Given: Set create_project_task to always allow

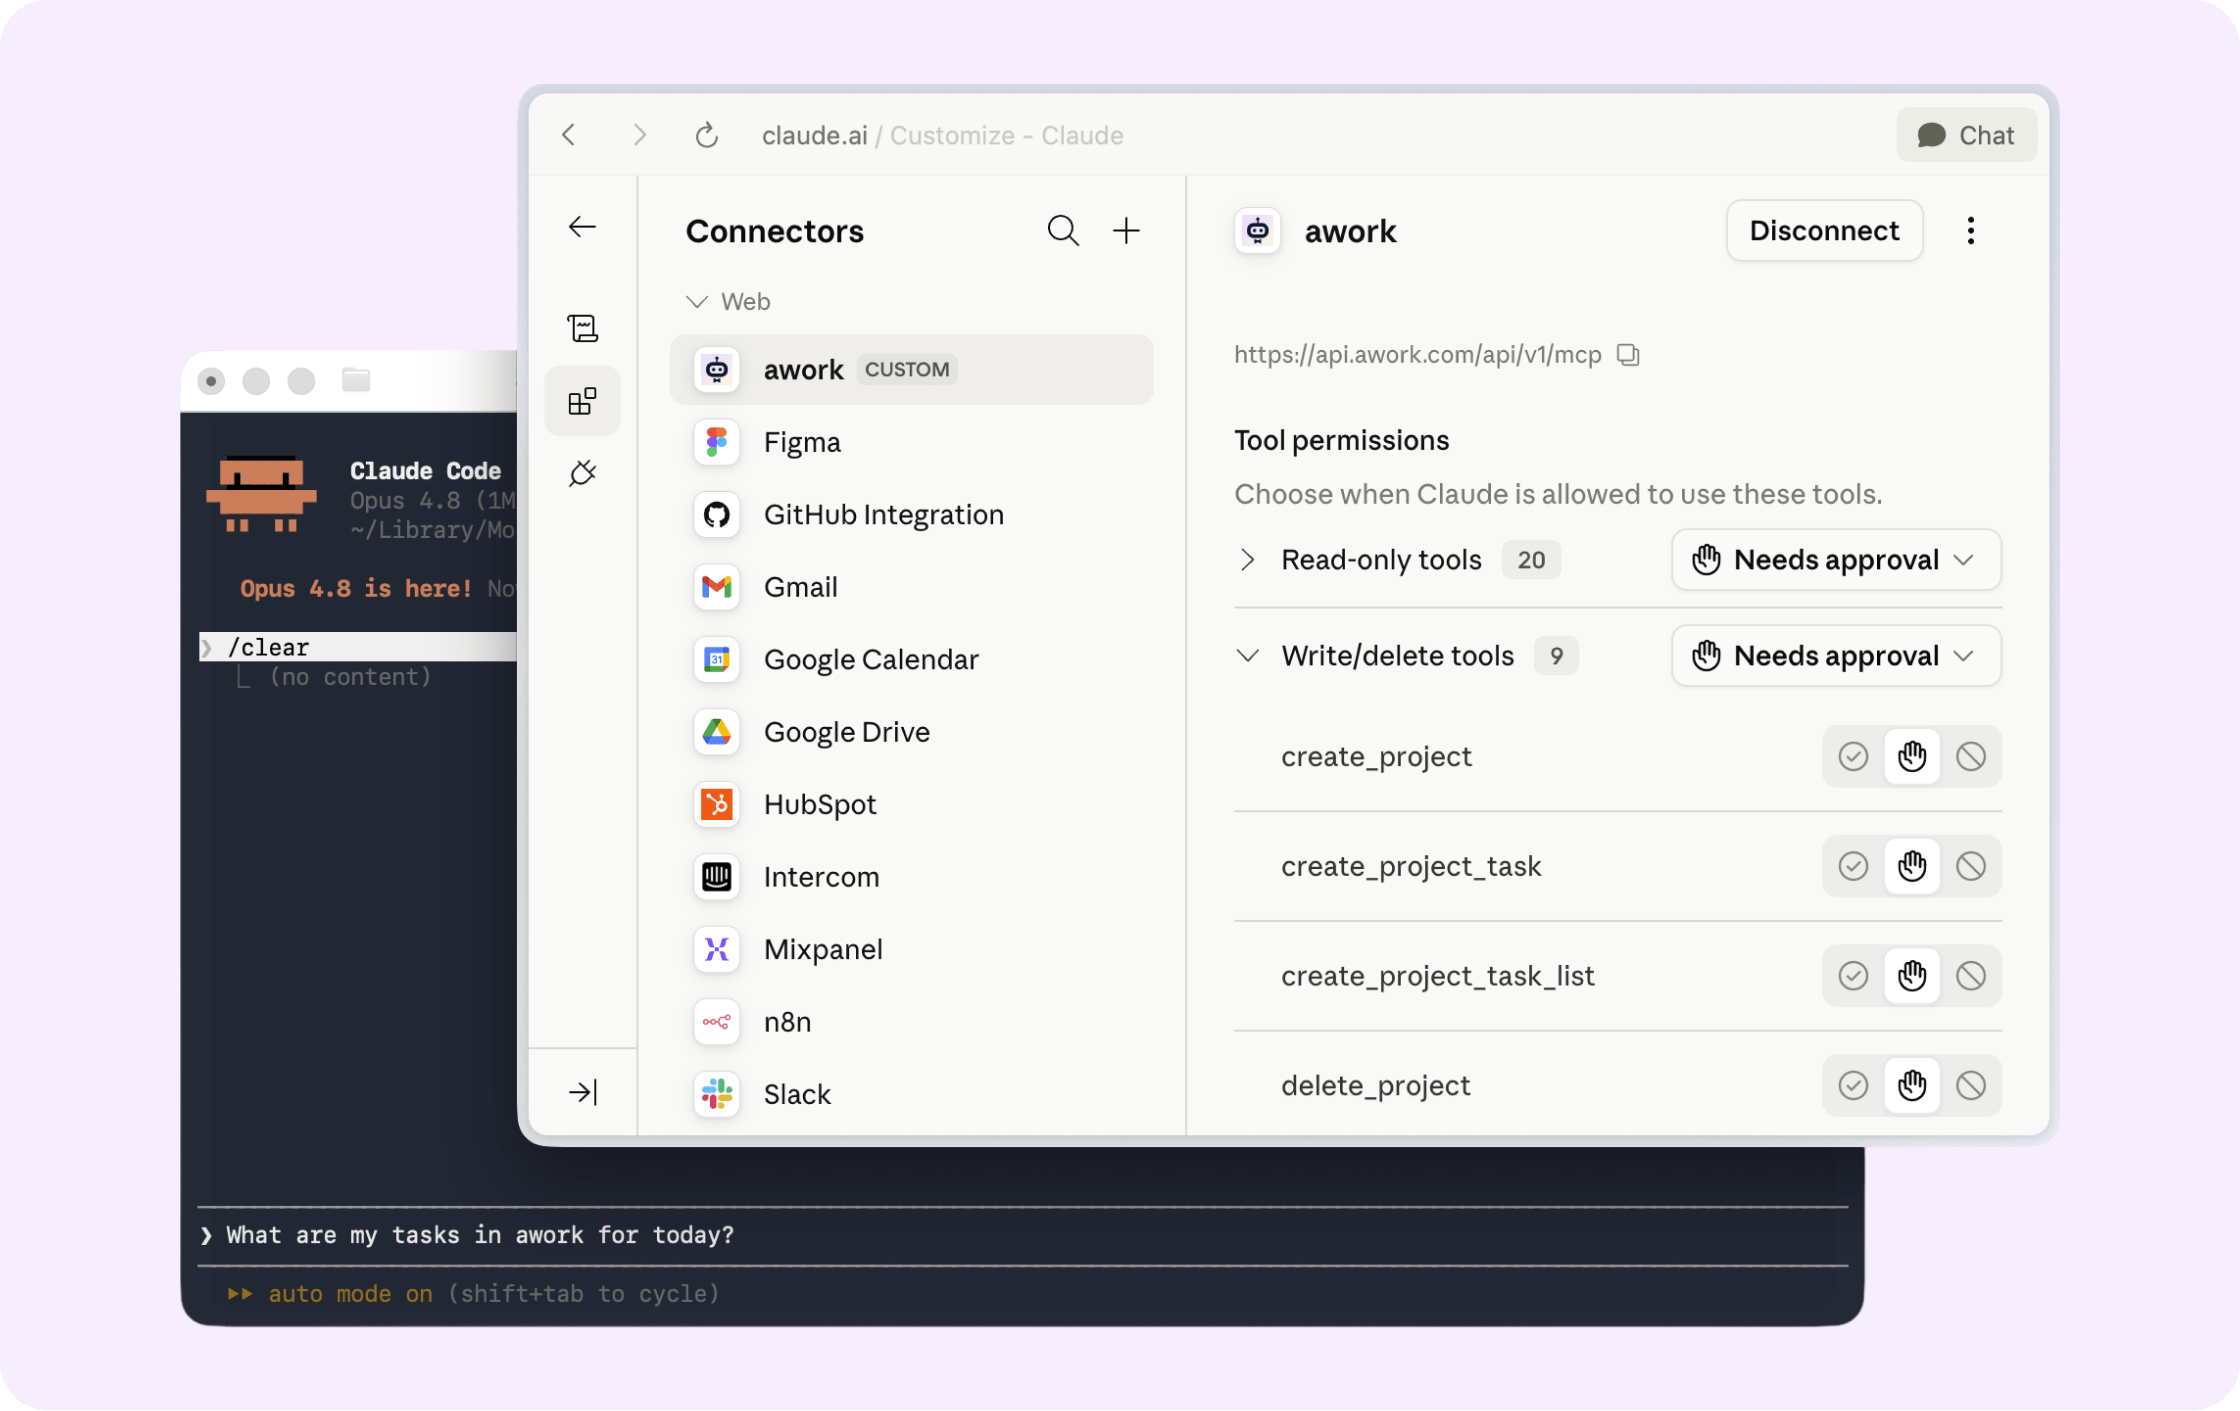Looking at the screenshot, I should pyautogui.click(x=1853, y=867).
